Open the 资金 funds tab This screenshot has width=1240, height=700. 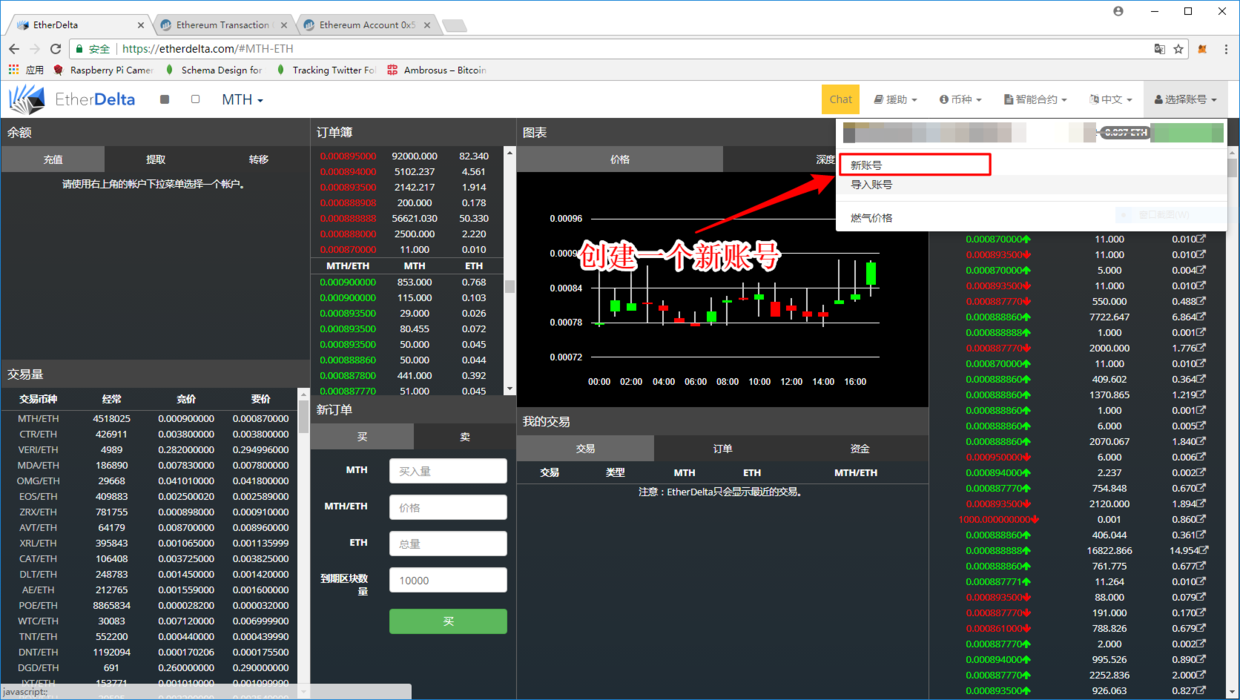pos(859,449)
